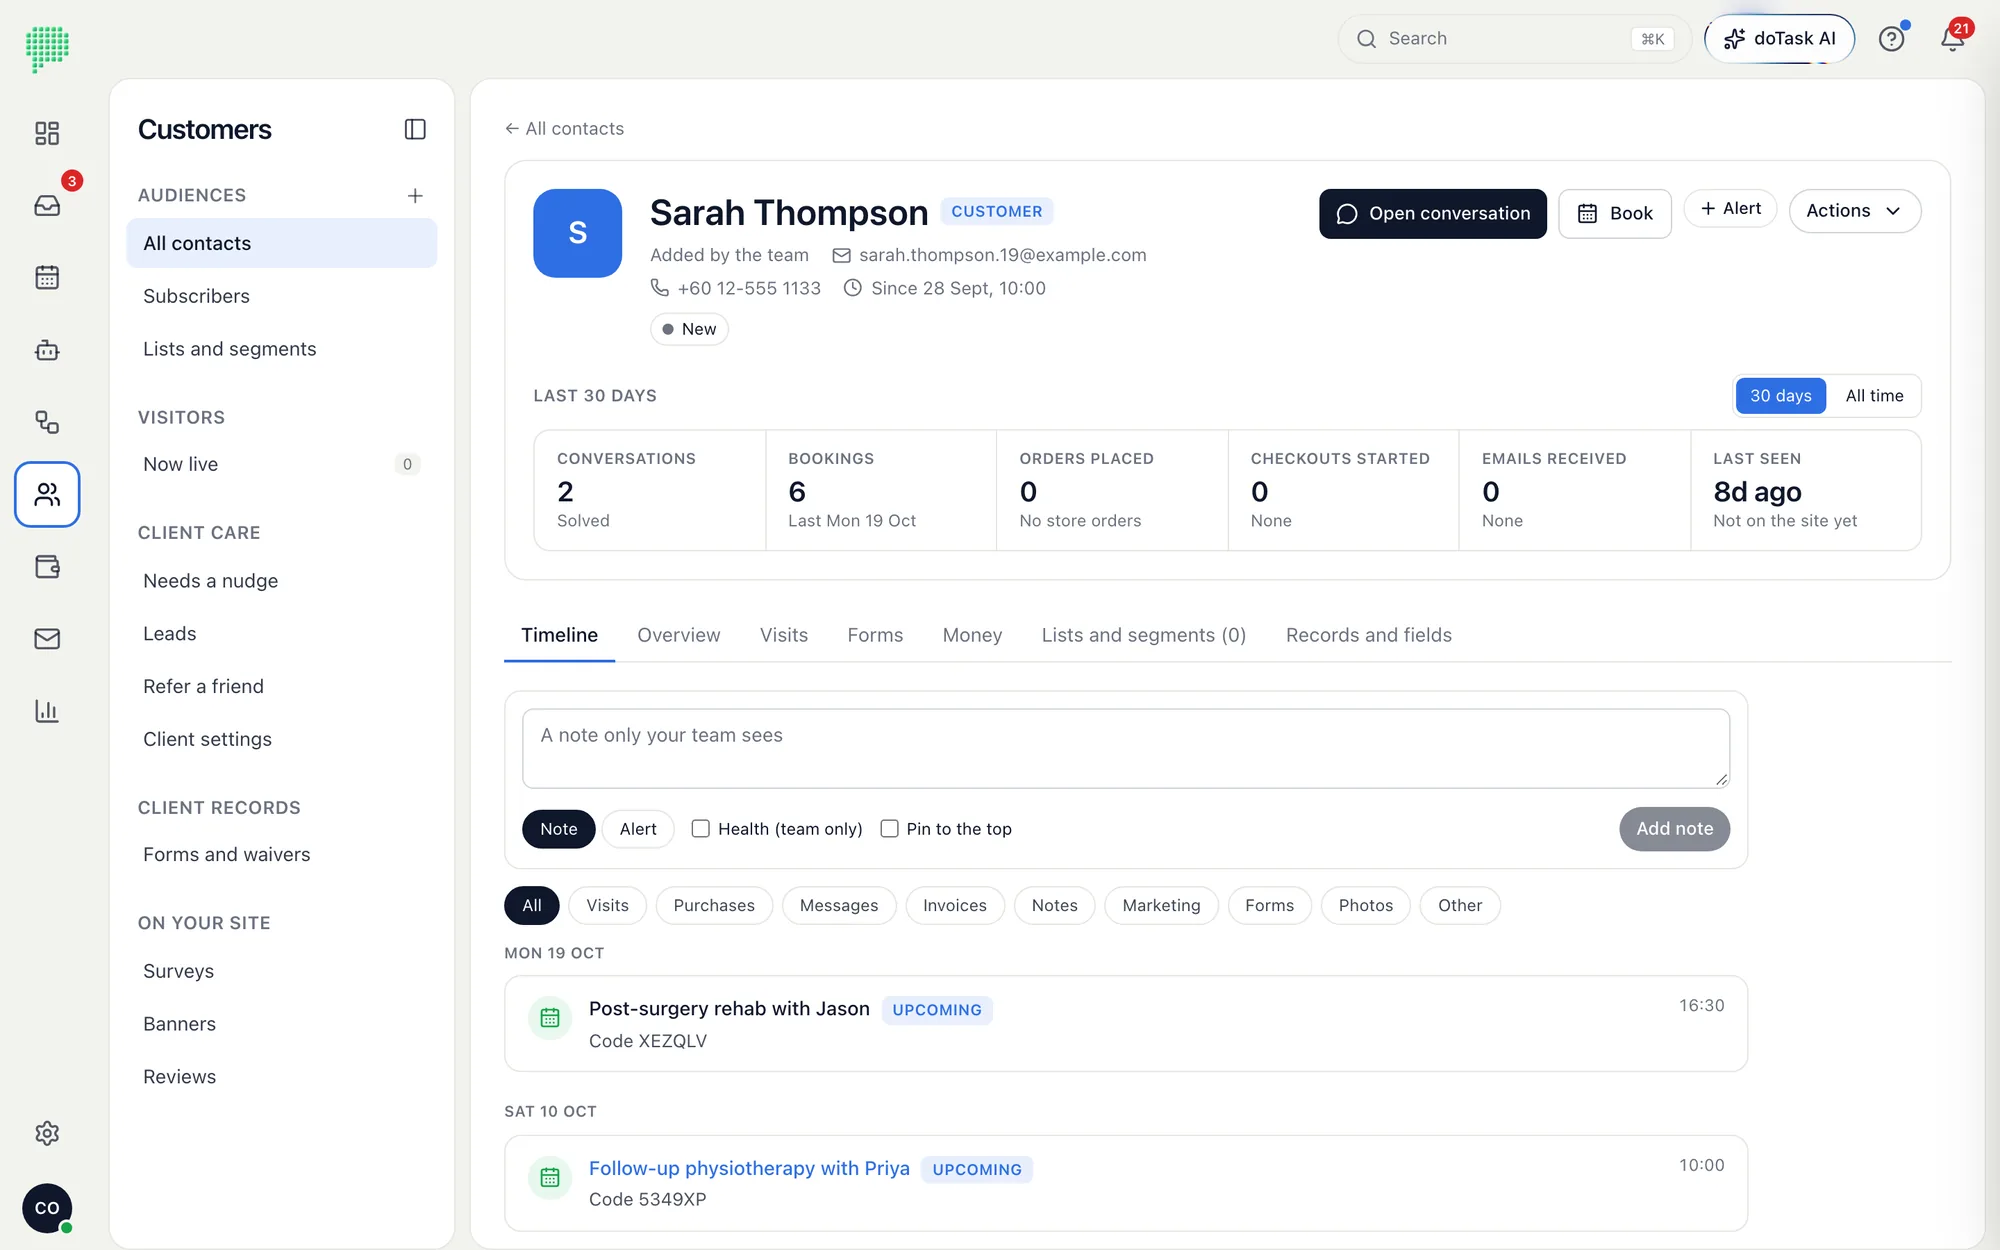Open the inbox icon with 3 badge

(47, 205)
